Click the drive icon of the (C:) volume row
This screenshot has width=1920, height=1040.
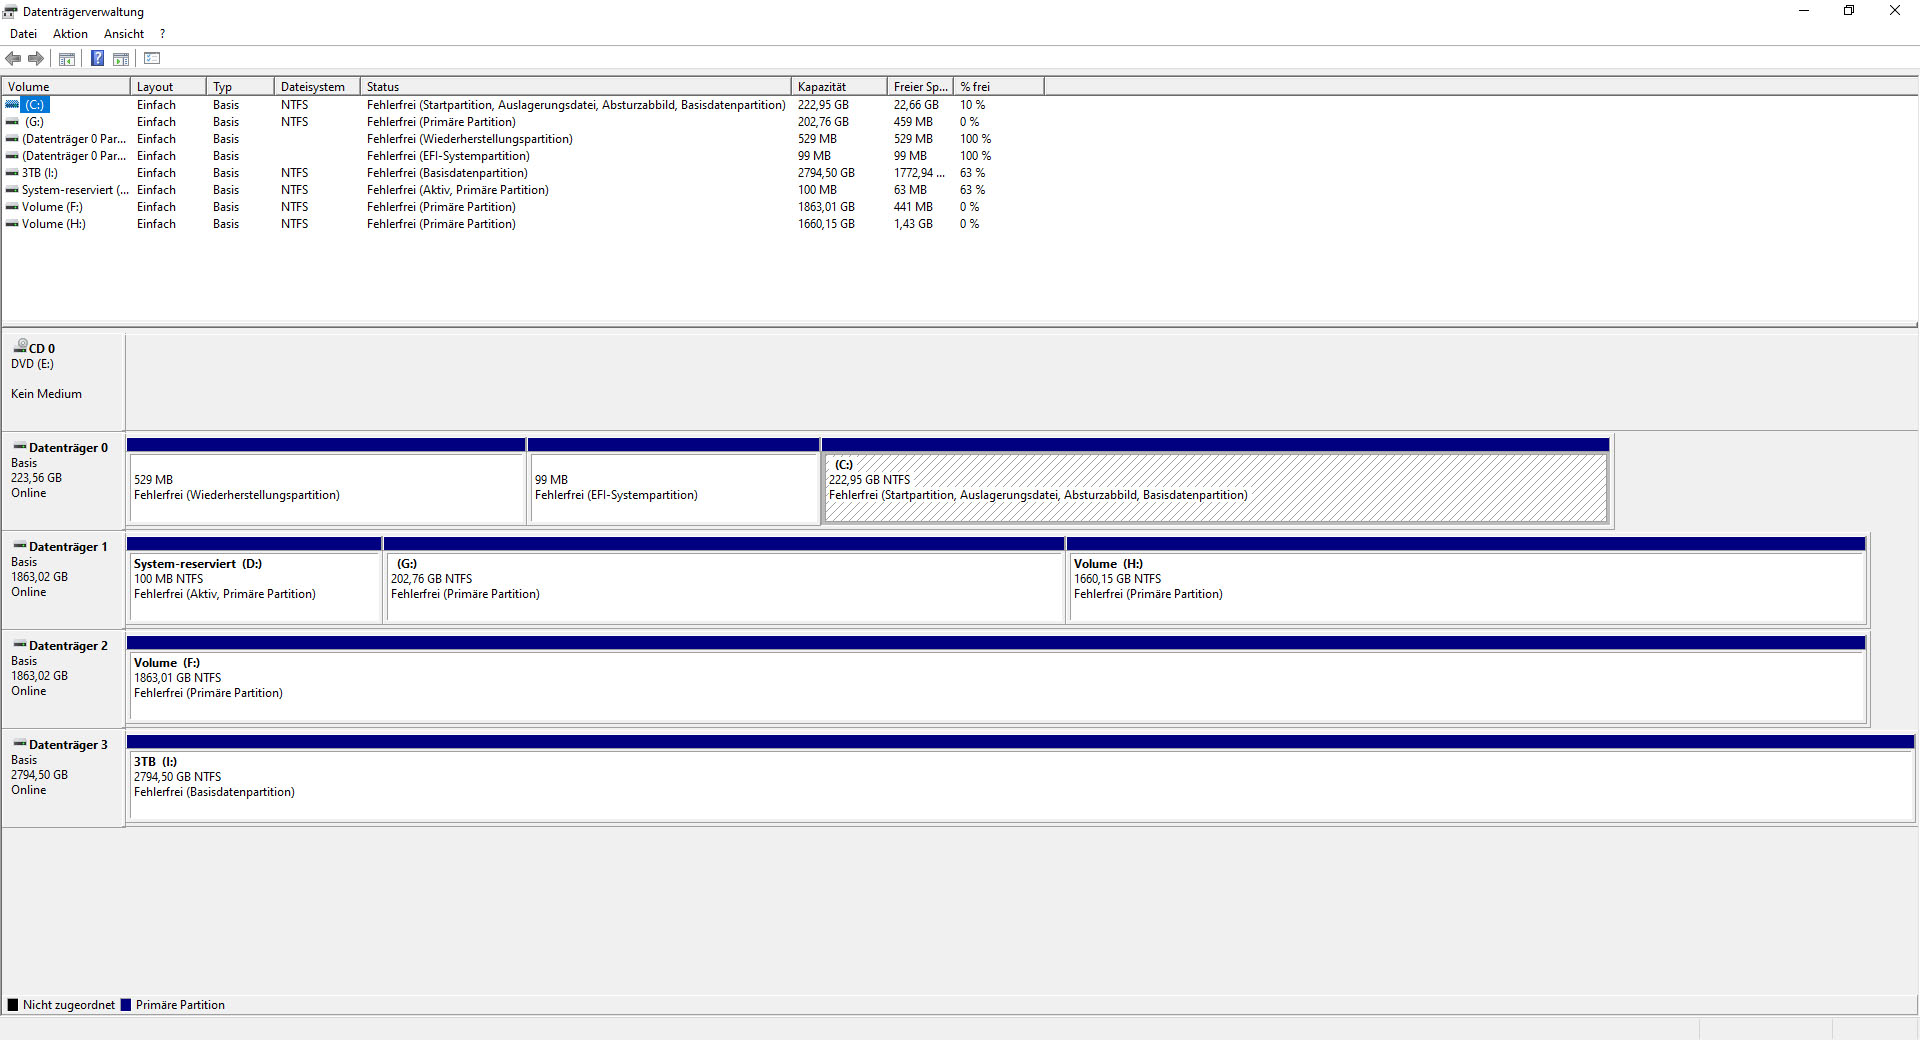click(12, 104)
